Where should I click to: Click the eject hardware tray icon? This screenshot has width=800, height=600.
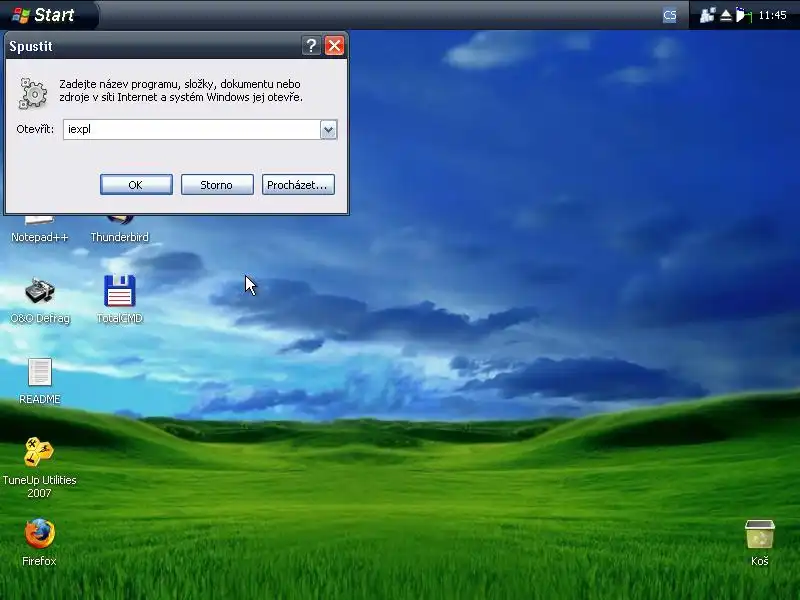tap(726, 16)
